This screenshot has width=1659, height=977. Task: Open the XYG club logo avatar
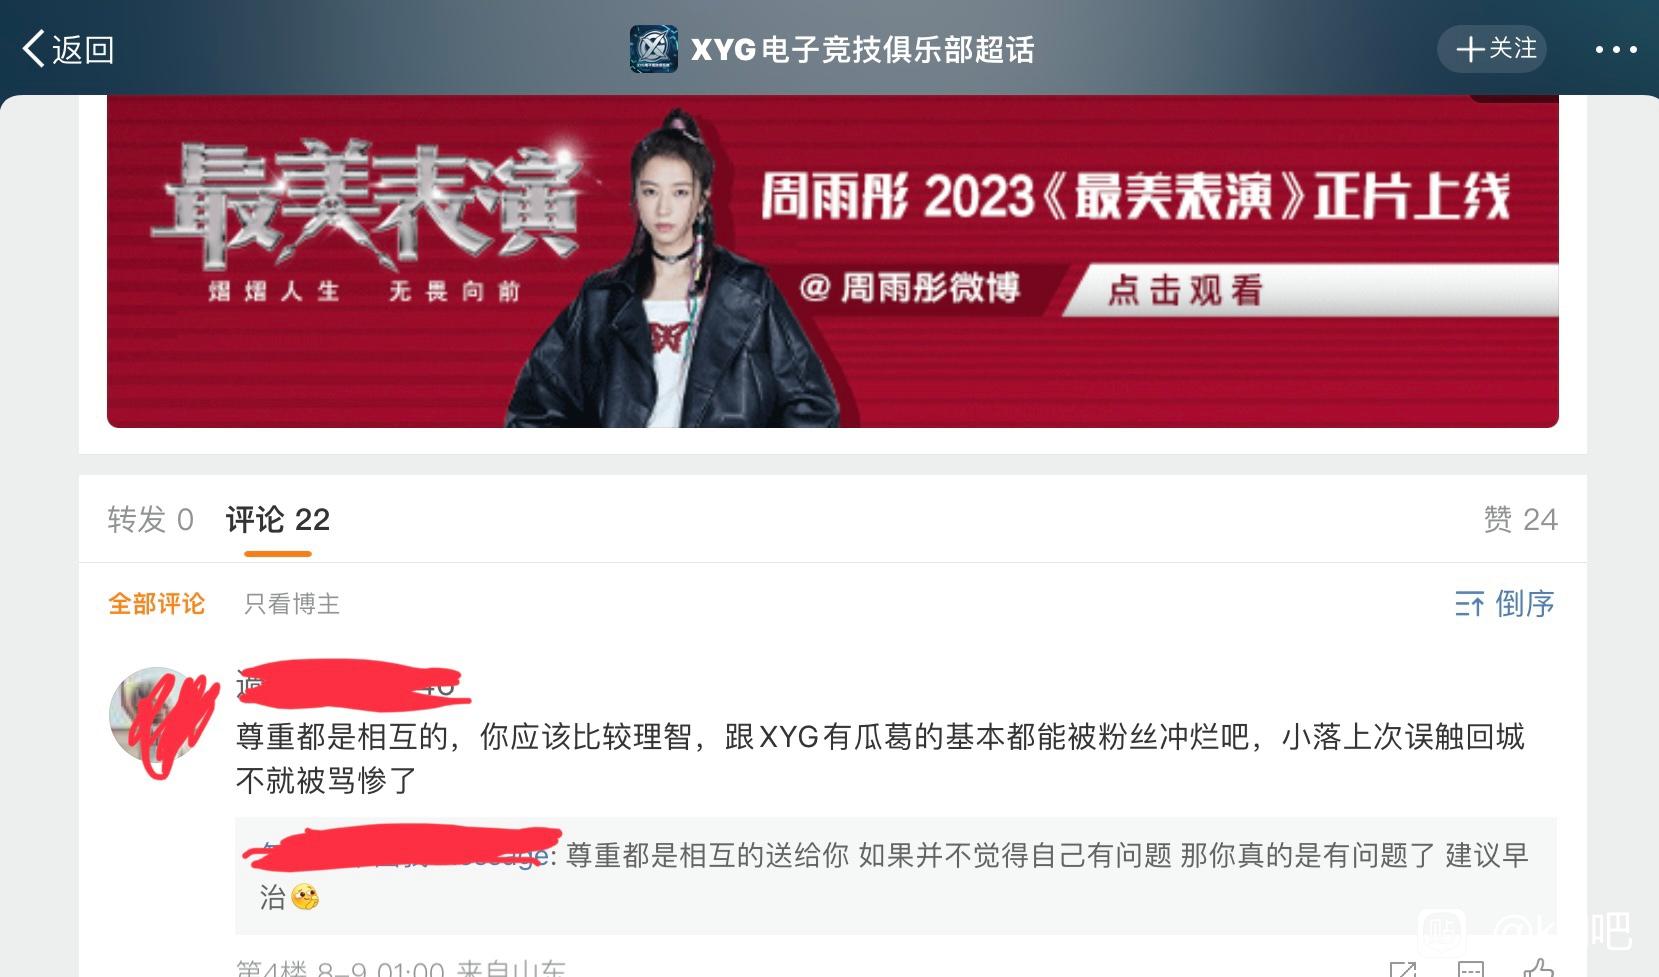[x=653, y=49]
